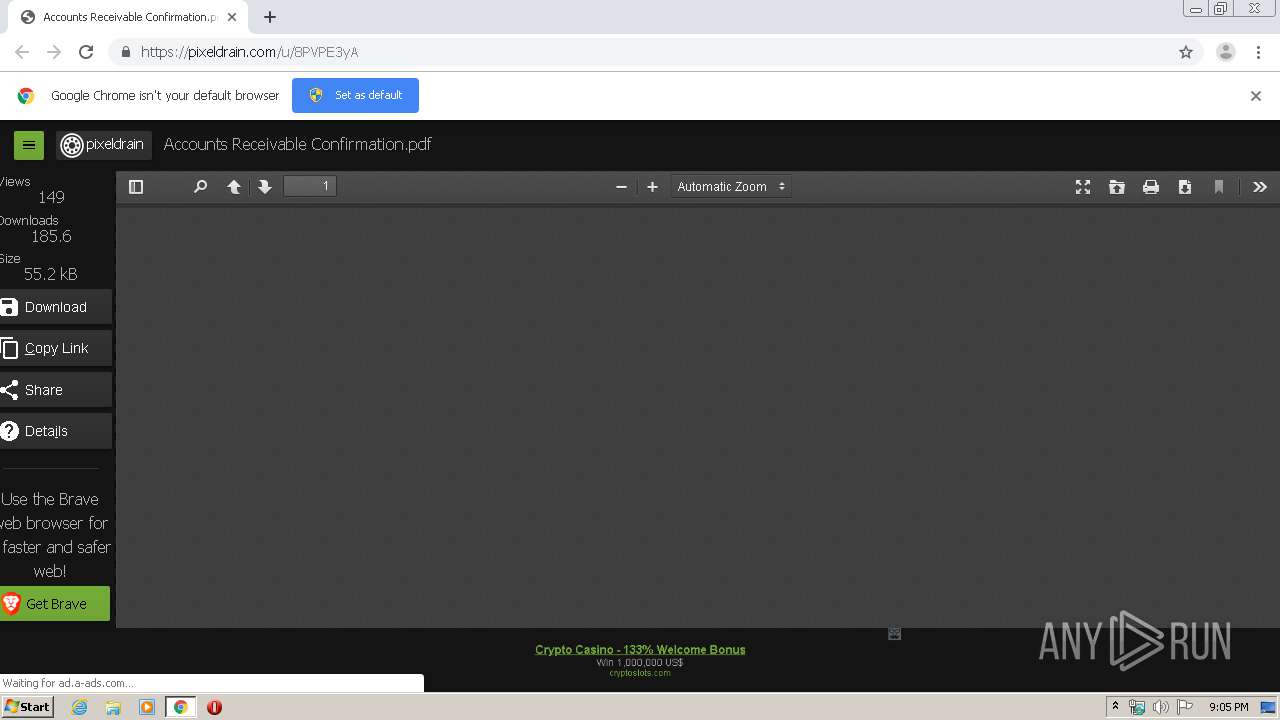The width and height of the screenshot is (1280, 720).
Task: Click the Download button in sidebar
Action: [x=56, y=307]
